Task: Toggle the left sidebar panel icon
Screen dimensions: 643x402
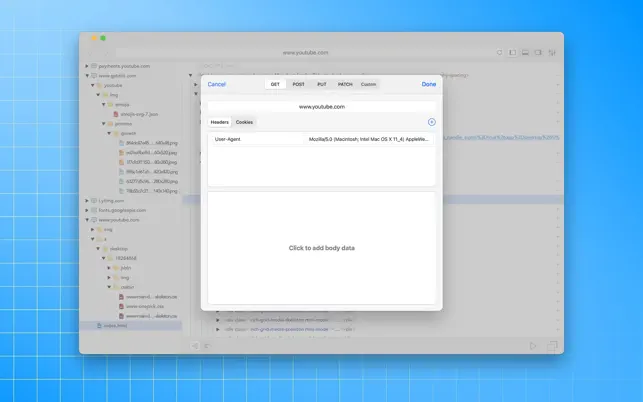Action: pos(512,53)
